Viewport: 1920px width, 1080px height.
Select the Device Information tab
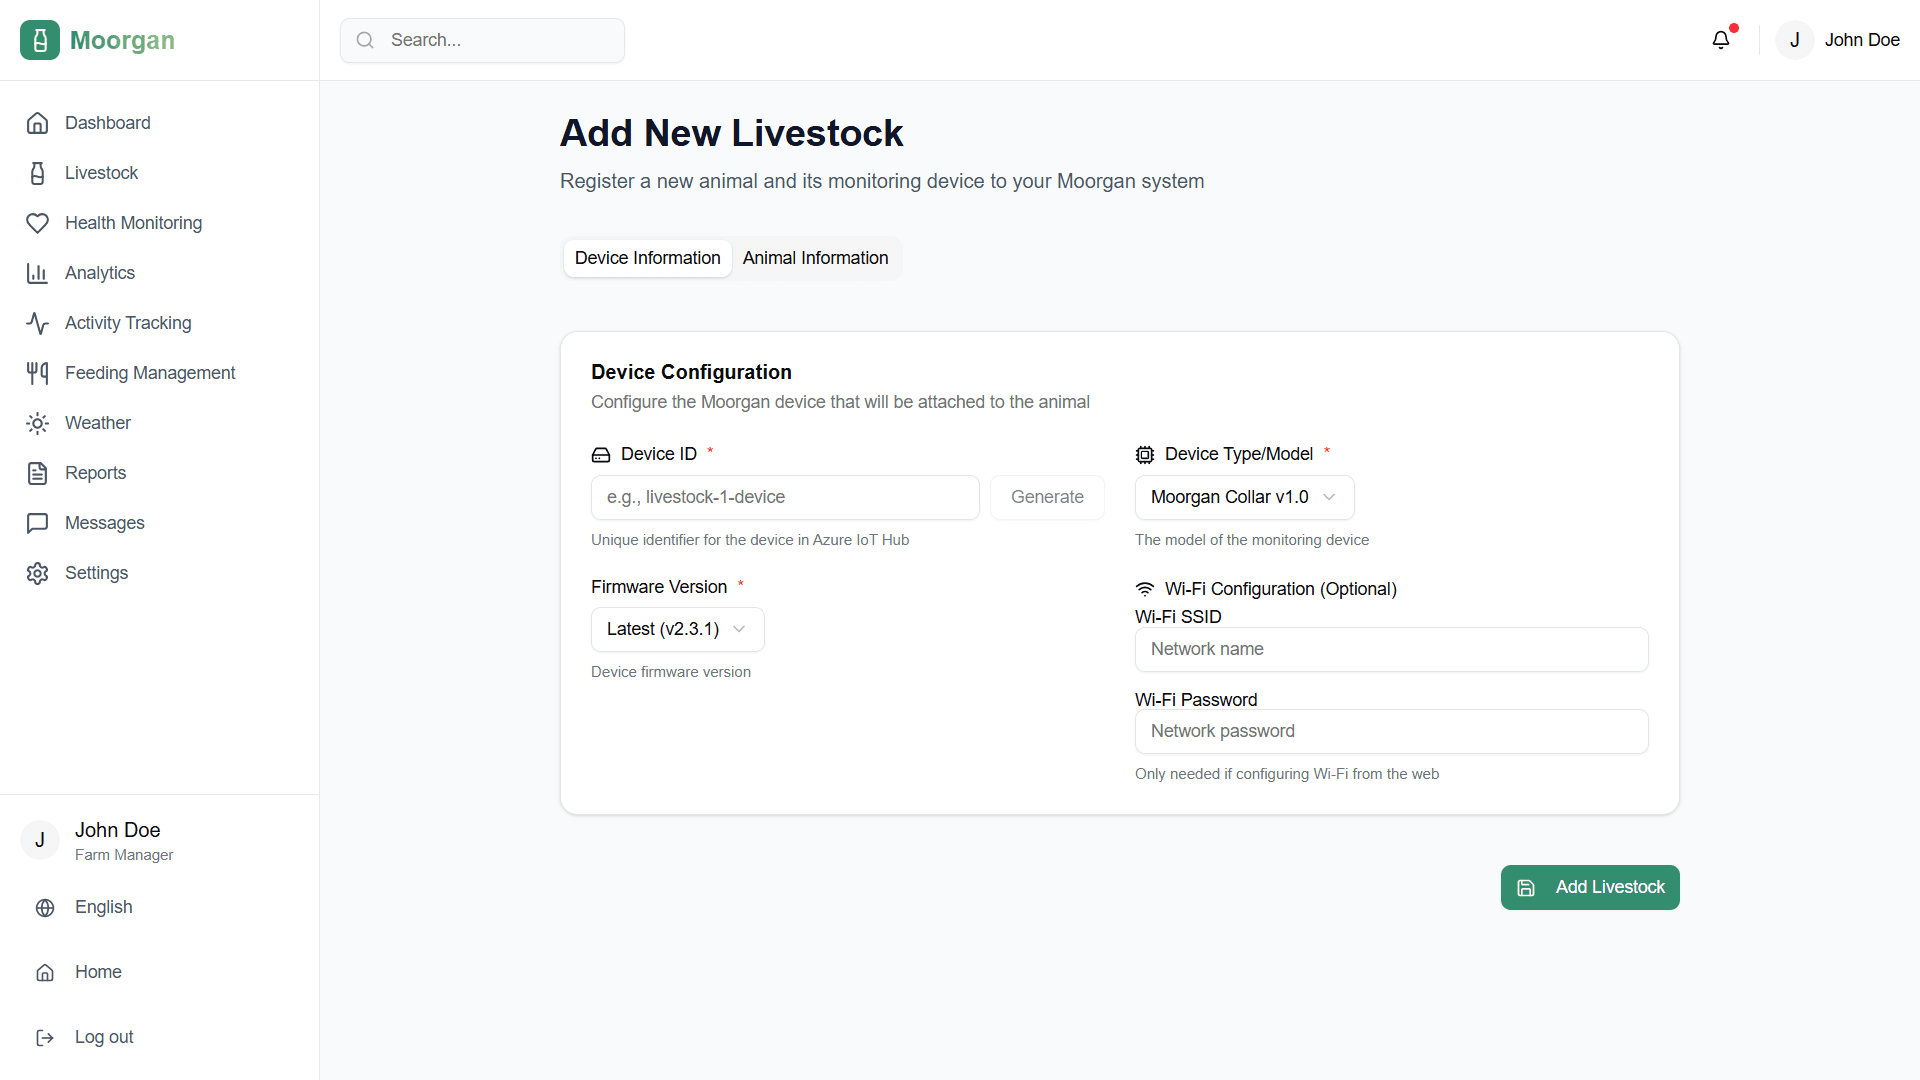click(x=647, y=258)
